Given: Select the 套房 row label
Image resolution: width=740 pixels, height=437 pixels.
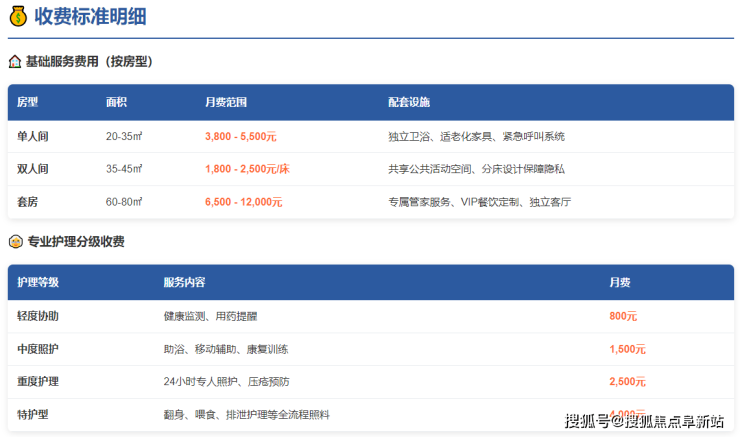Looking at the screenshot, I should (x=28, y=202).
